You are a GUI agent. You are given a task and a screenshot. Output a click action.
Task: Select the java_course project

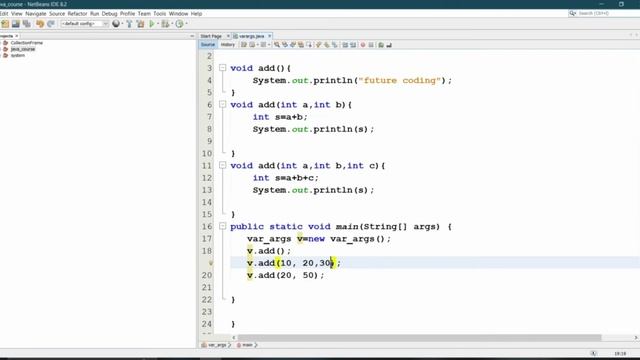pyautogui.click(x=23, y=49)
